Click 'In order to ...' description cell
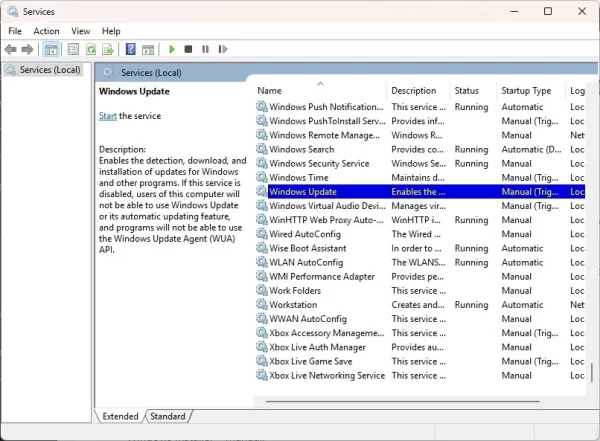600x441 pixels. 416,248
